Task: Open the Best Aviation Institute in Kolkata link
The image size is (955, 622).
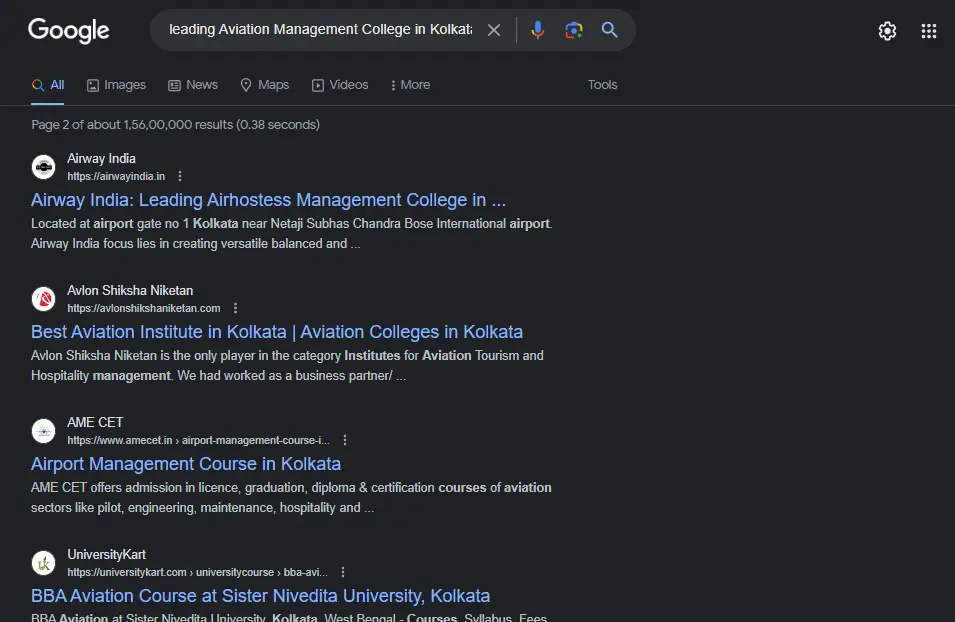Action: pyautogui.click(x=277, y=332)
